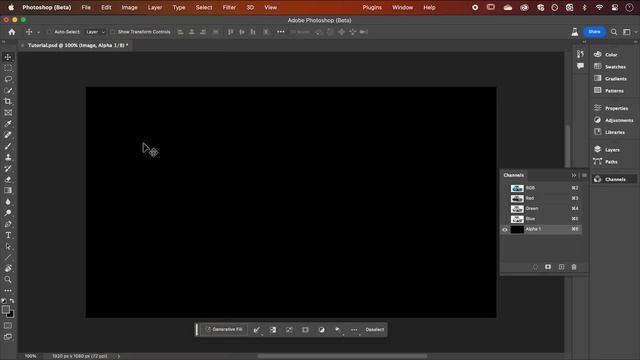This screenshot has height=360, width=640.
Task: Show the Blue channel visibility
Action: [x=505, y=219]
